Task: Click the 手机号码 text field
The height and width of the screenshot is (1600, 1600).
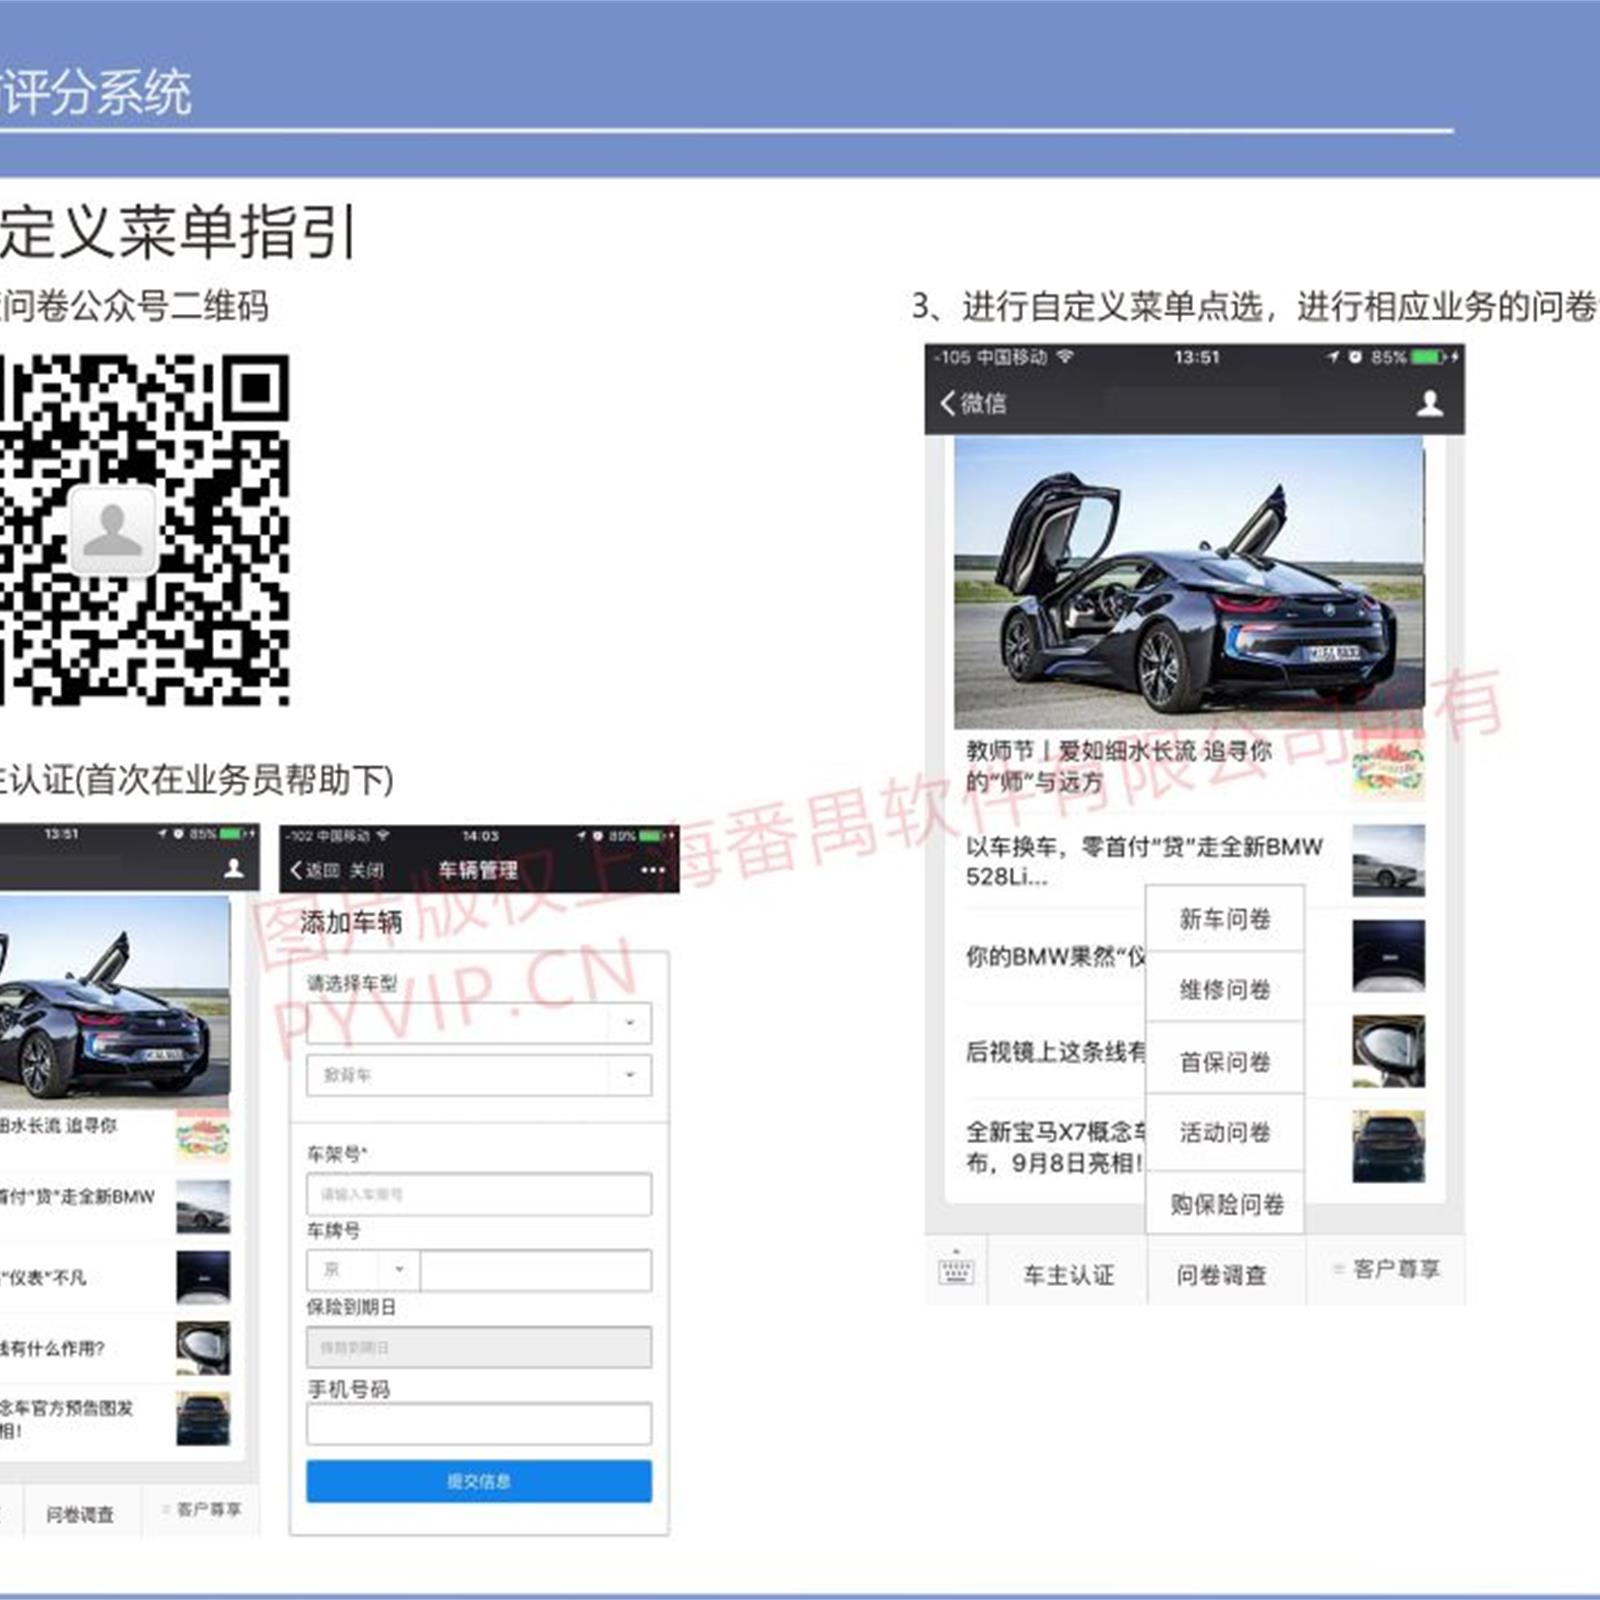Action: [478, 1424]
